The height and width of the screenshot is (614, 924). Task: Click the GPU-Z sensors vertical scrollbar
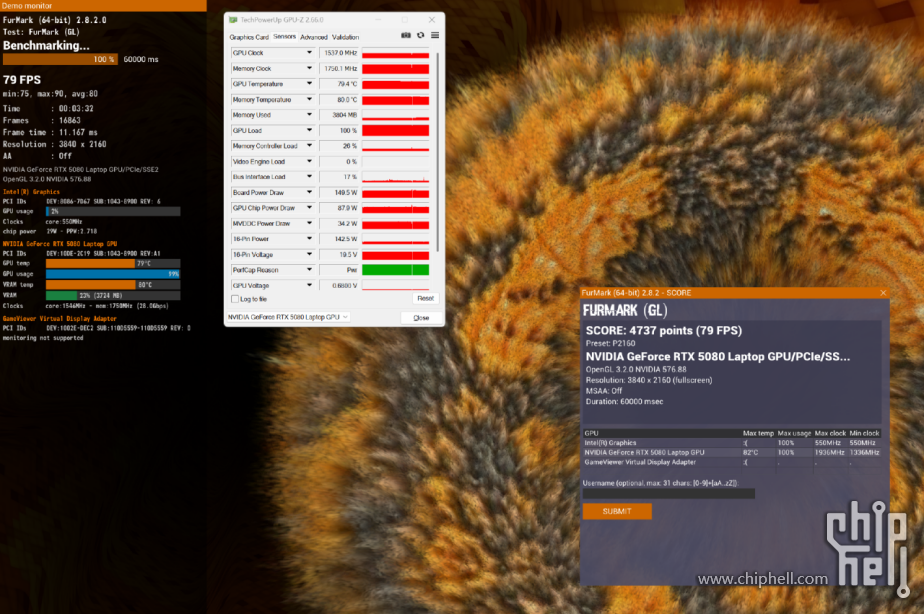click(438, 152)
